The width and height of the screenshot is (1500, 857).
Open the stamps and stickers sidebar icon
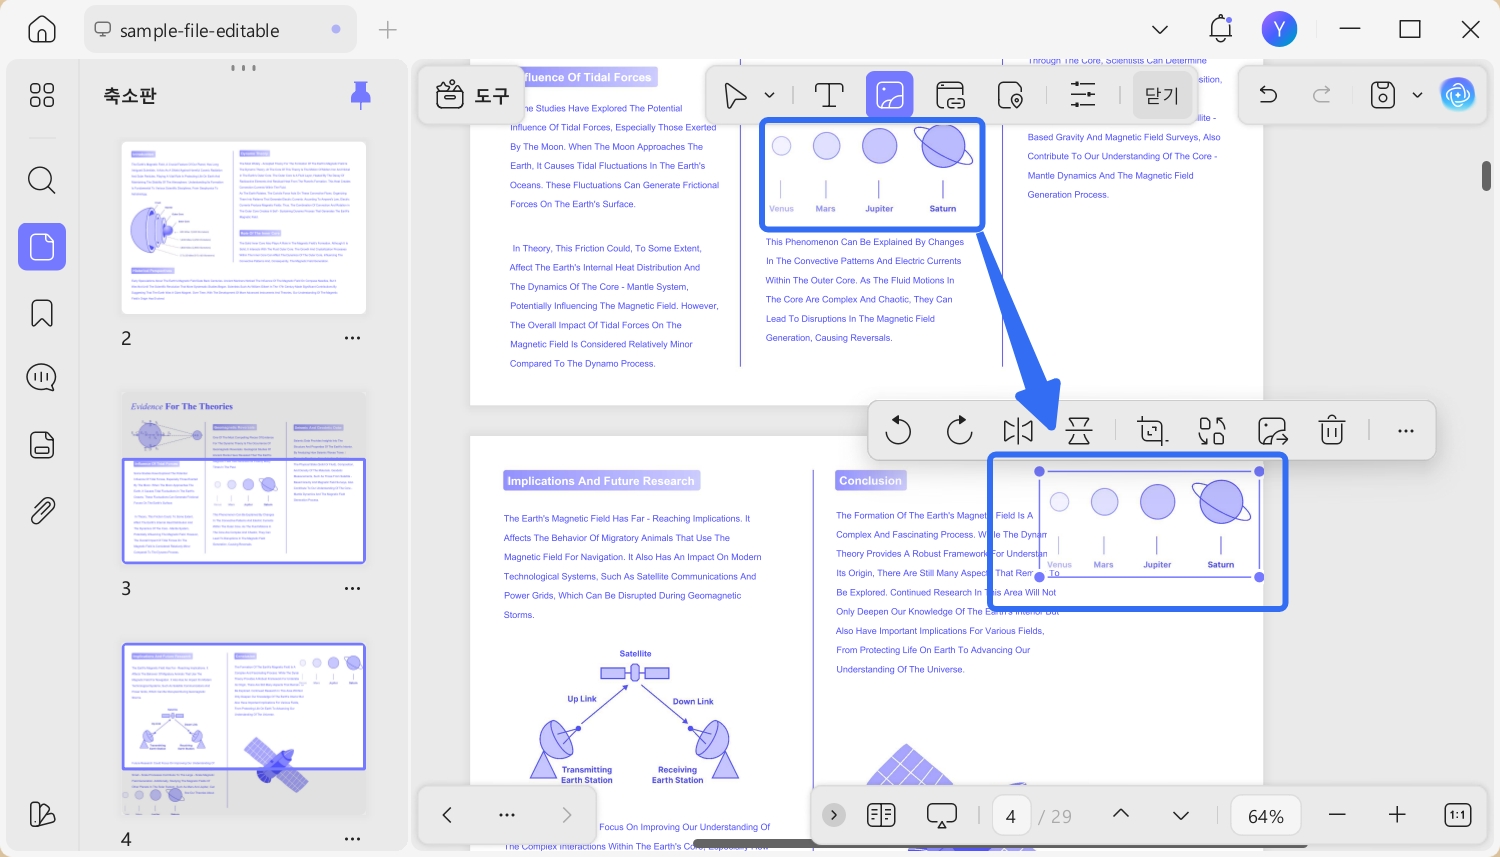(x=42, y=814)
